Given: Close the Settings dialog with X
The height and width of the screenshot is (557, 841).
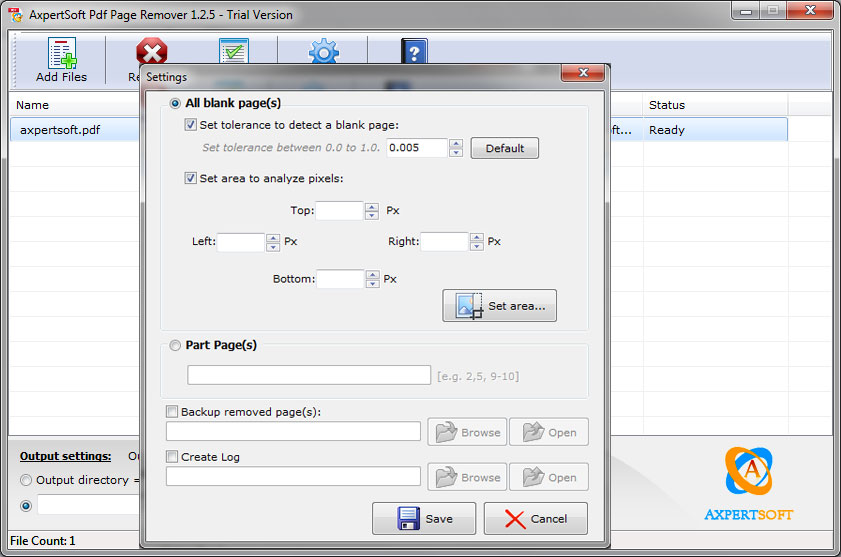Looking at the screenshot, I should pos(584,73).
